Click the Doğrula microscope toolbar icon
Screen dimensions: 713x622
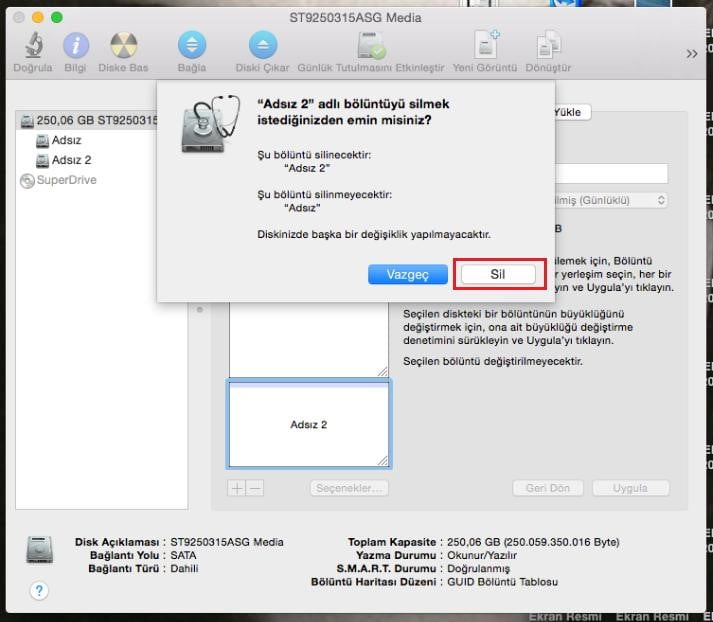33,45
